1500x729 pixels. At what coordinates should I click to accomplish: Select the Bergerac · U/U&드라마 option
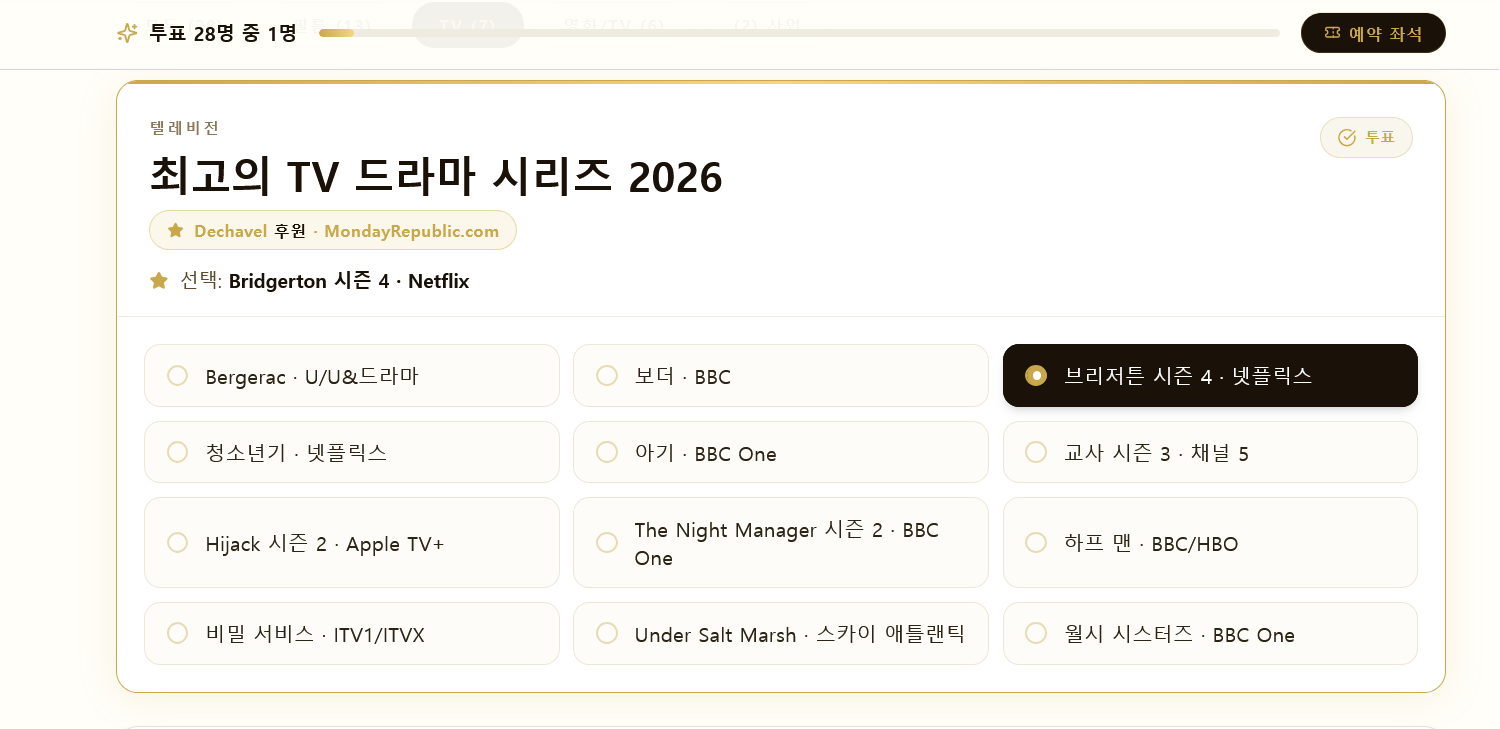pos(352,376)
